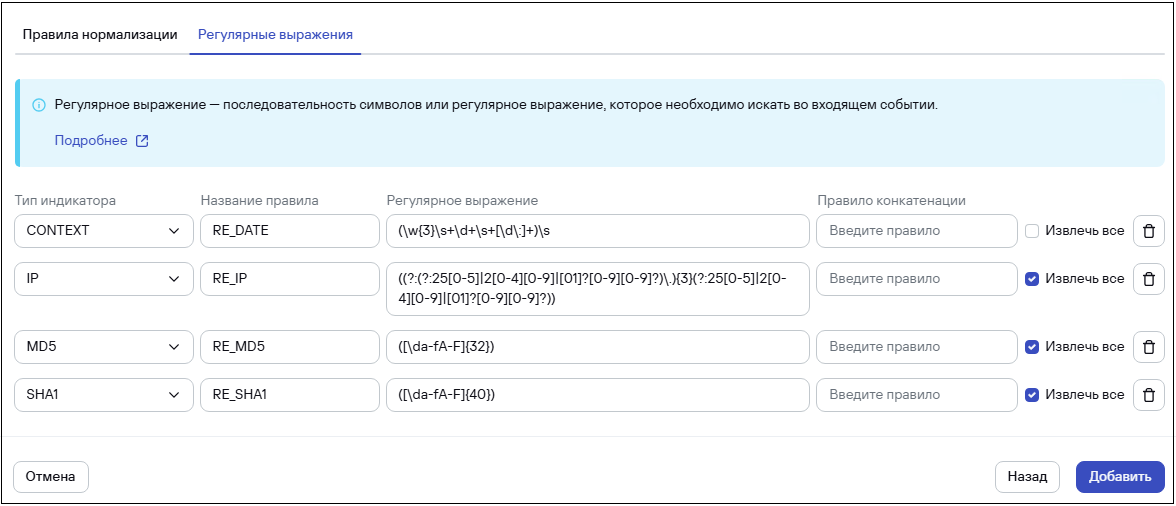
Task: Uncheck Извлечь все for the RE_SHA1 rule
Action: [x=1032, y=394]
